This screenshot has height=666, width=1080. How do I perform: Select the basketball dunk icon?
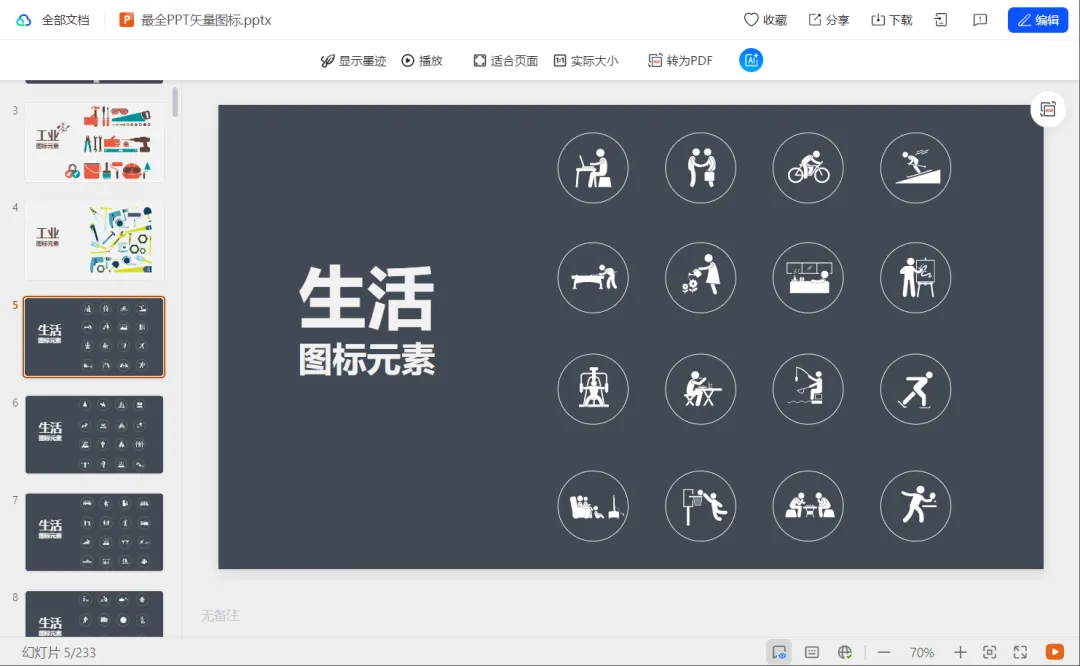[700, 506]
